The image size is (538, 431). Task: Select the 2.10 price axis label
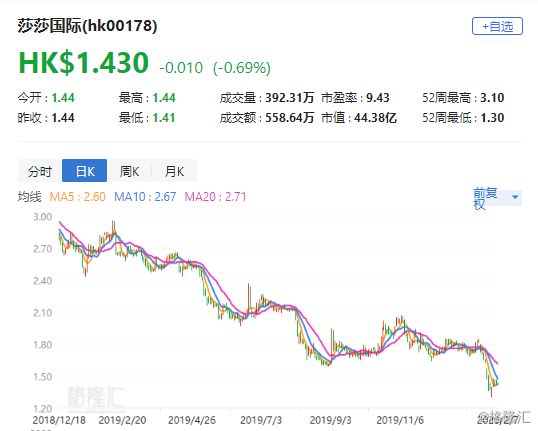[x=42, y=313]
